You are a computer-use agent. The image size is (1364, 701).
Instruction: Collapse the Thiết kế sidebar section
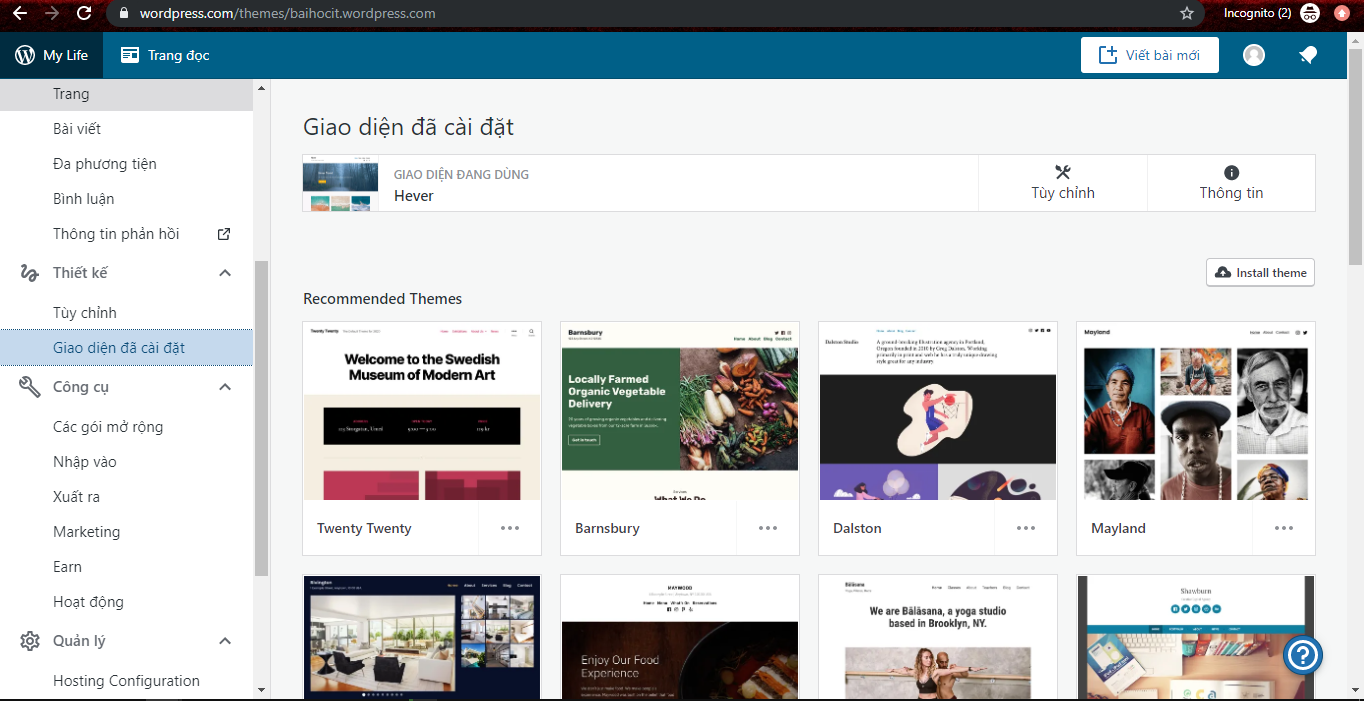(x=225, y=273)
